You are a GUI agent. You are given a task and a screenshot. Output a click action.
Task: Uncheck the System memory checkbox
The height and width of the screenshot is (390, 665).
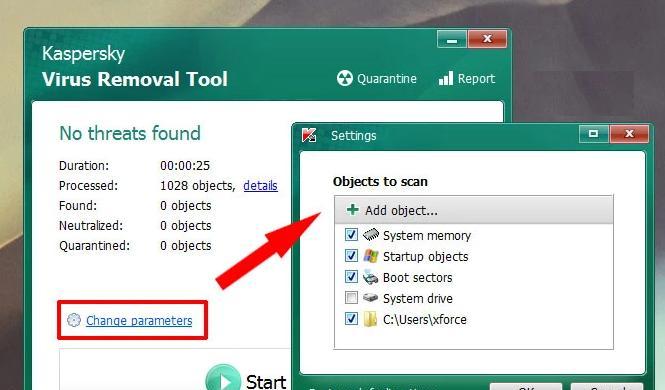tap(351, 234)
